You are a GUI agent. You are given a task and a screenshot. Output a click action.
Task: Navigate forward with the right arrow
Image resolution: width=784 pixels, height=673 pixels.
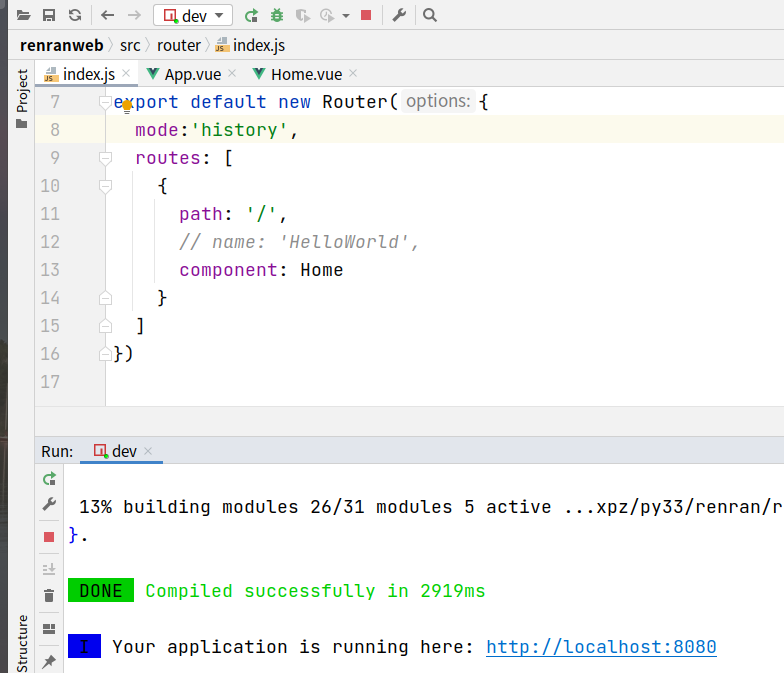134,15
